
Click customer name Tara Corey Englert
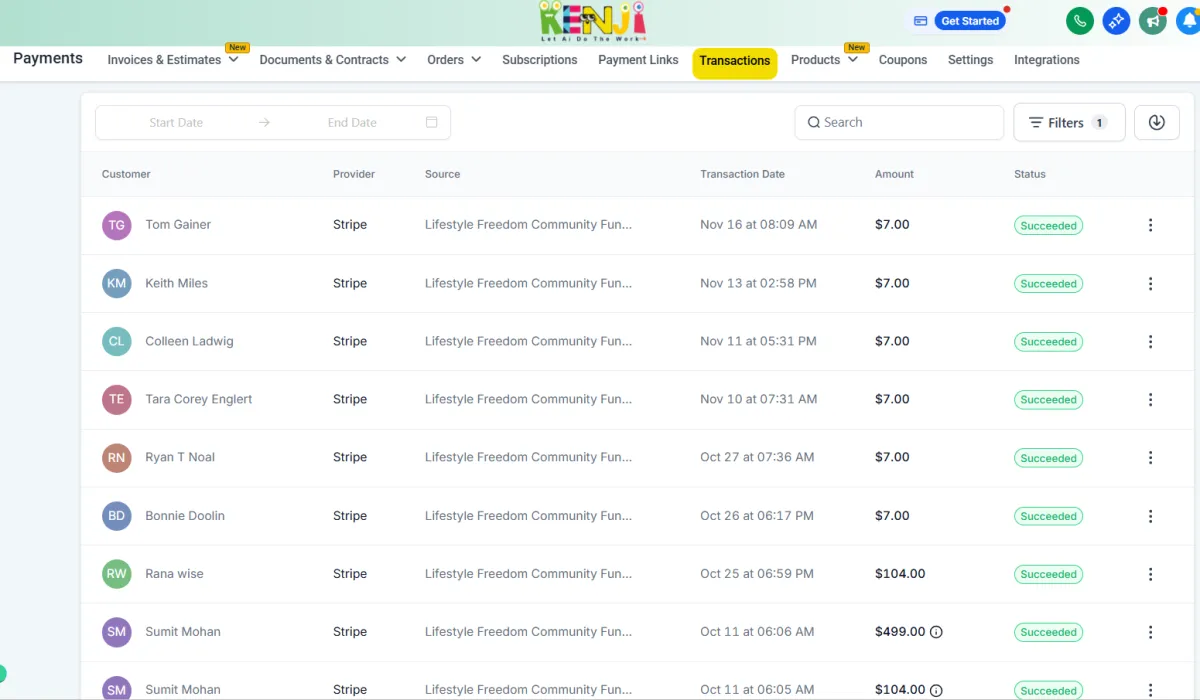199,399
